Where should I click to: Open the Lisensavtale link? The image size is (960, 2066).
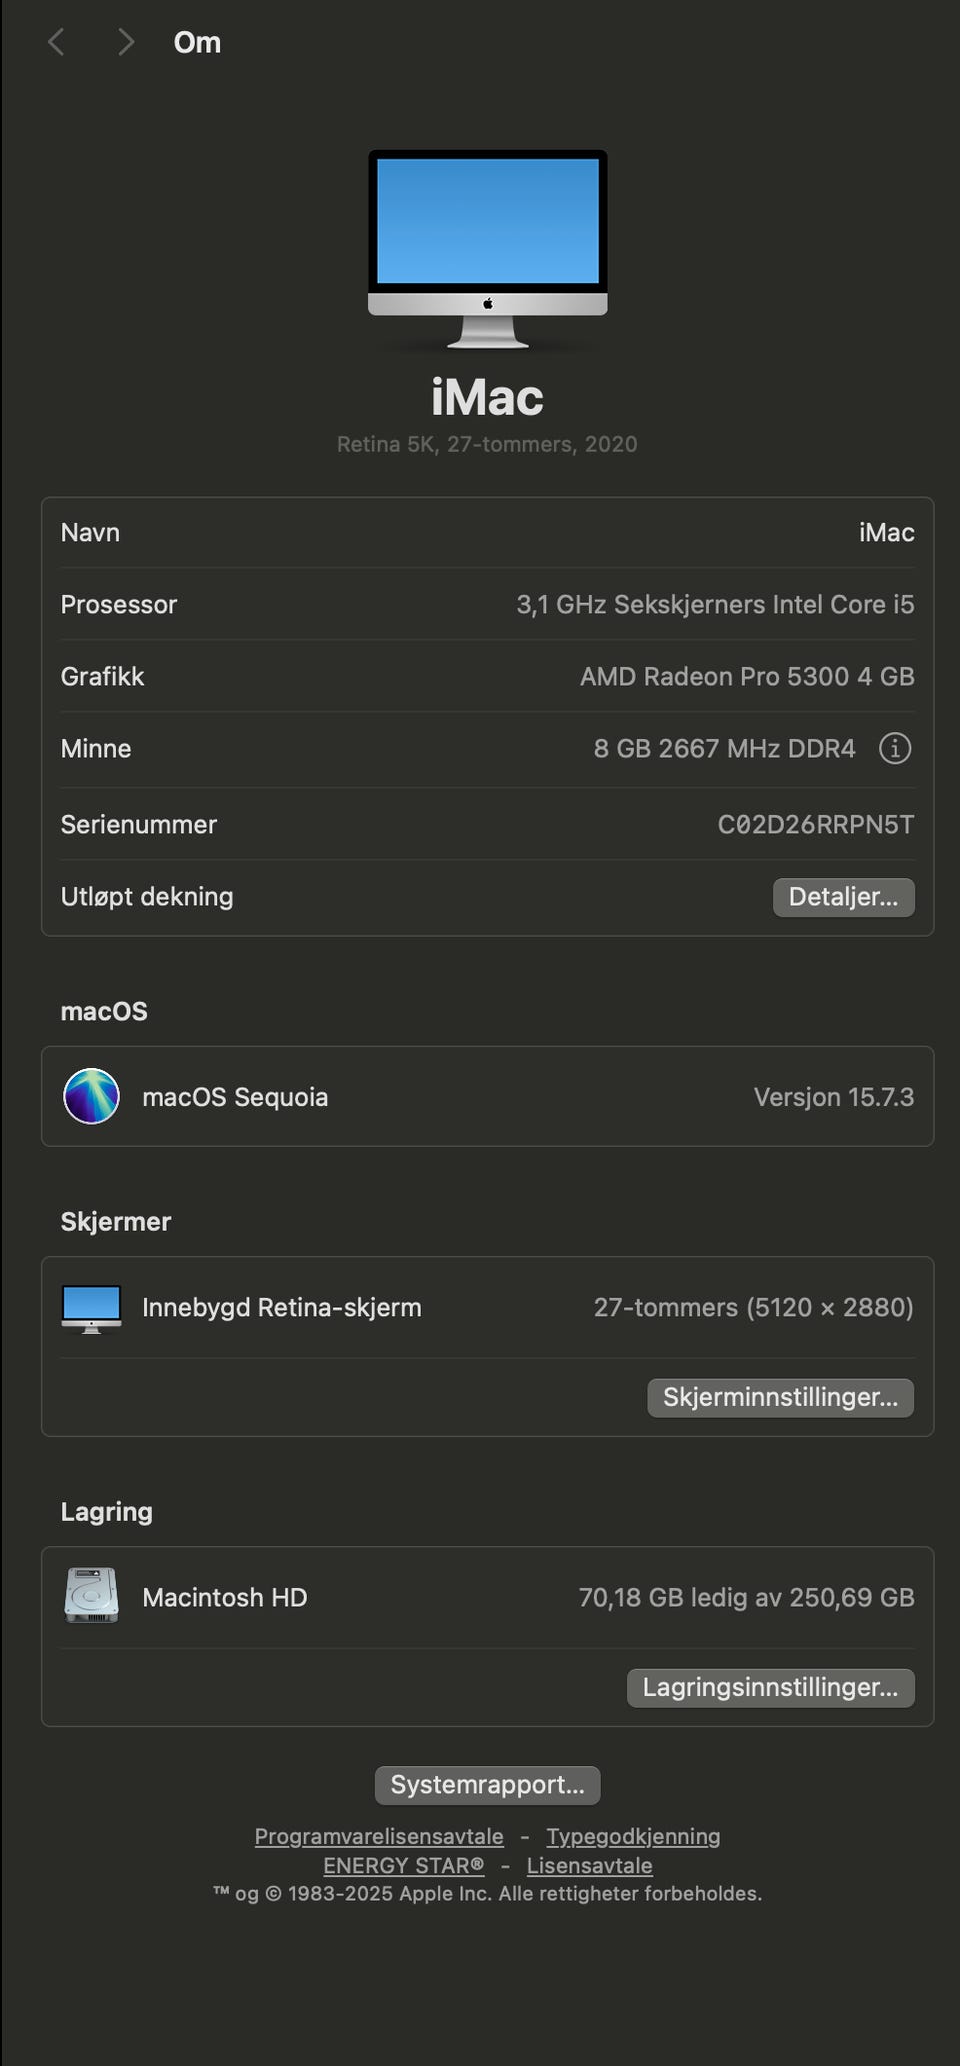589,1865
